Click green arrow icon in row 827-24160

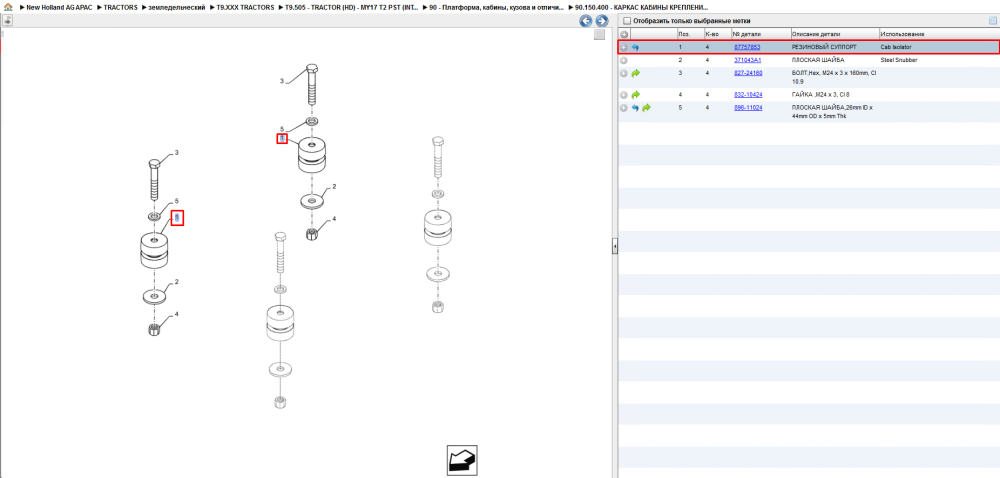tap(635, 74)
